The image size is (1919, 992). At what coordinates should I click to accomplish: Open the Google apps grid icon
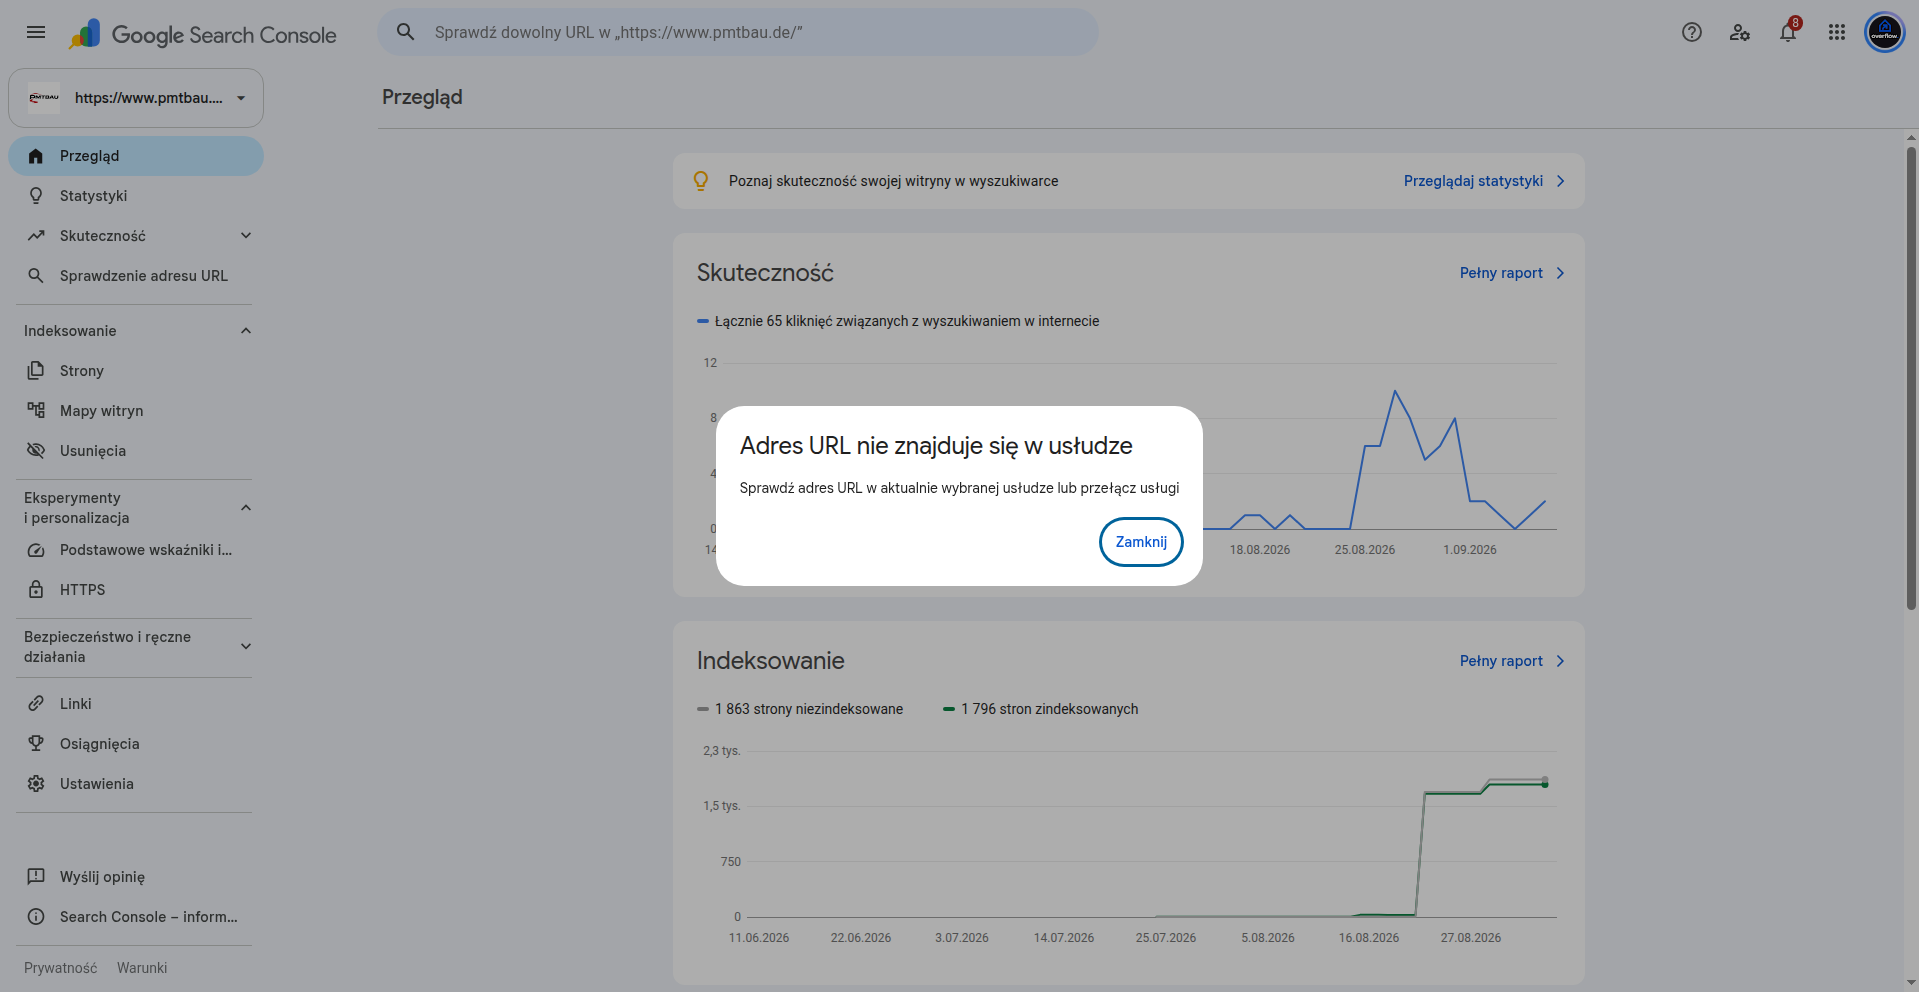click(x=1837, y=32)
